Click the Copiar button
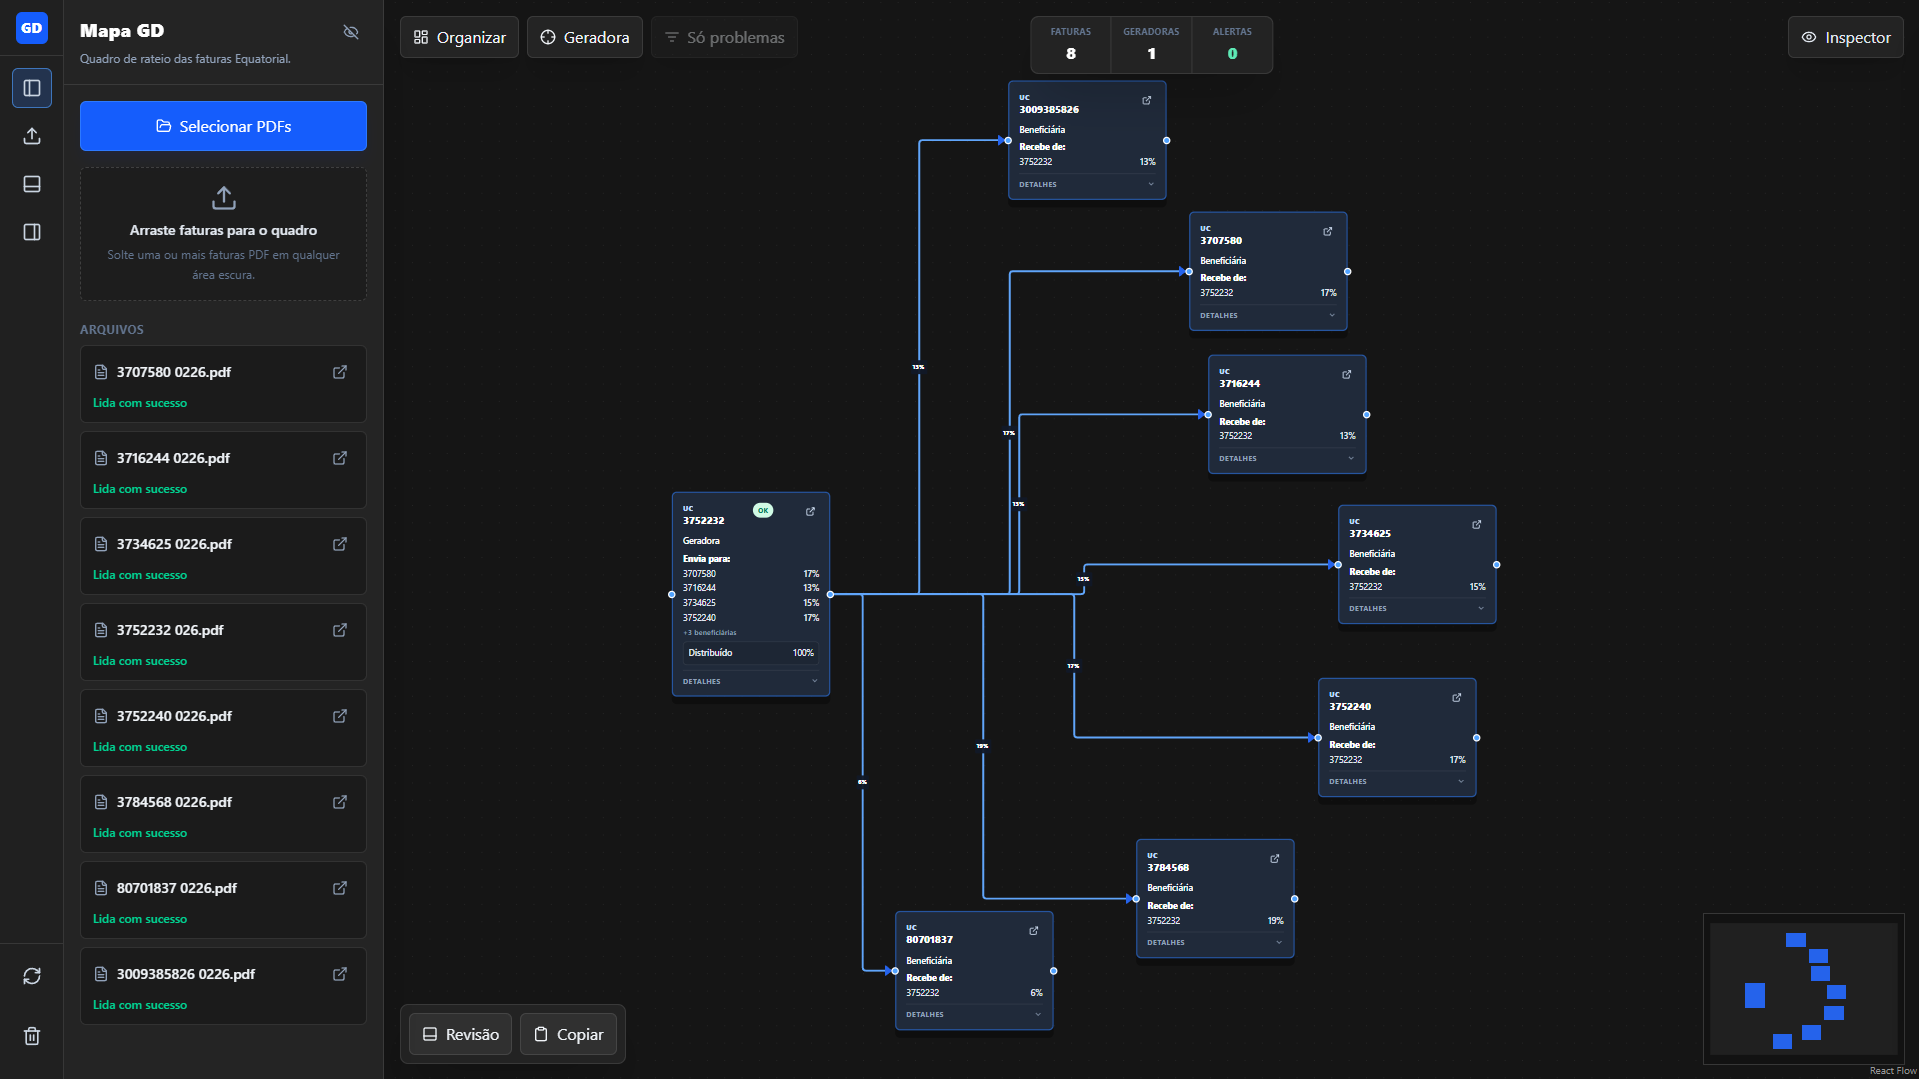 (568, 1034)
